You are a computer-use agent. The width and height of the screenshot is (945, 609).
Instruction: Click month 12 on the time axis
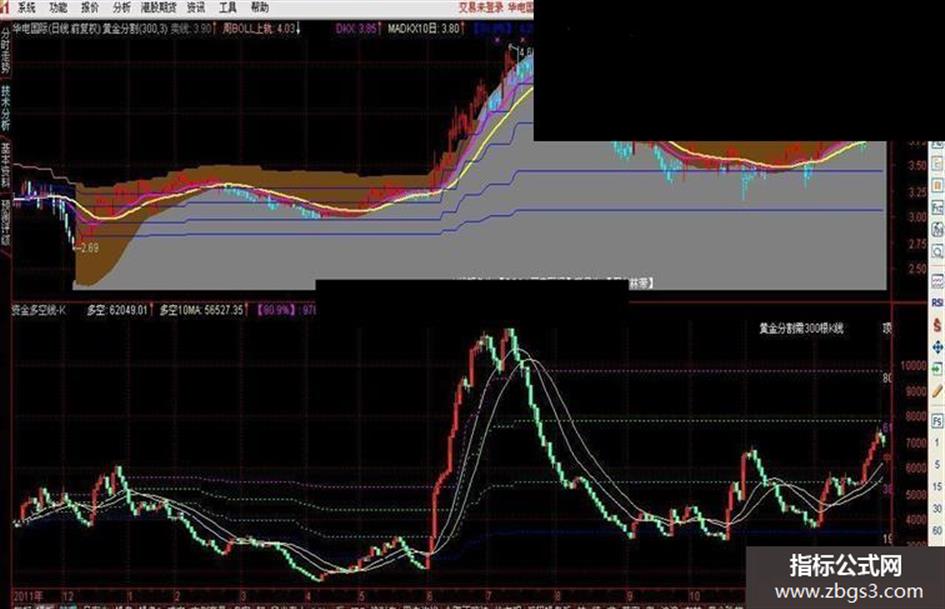[67, 596]
